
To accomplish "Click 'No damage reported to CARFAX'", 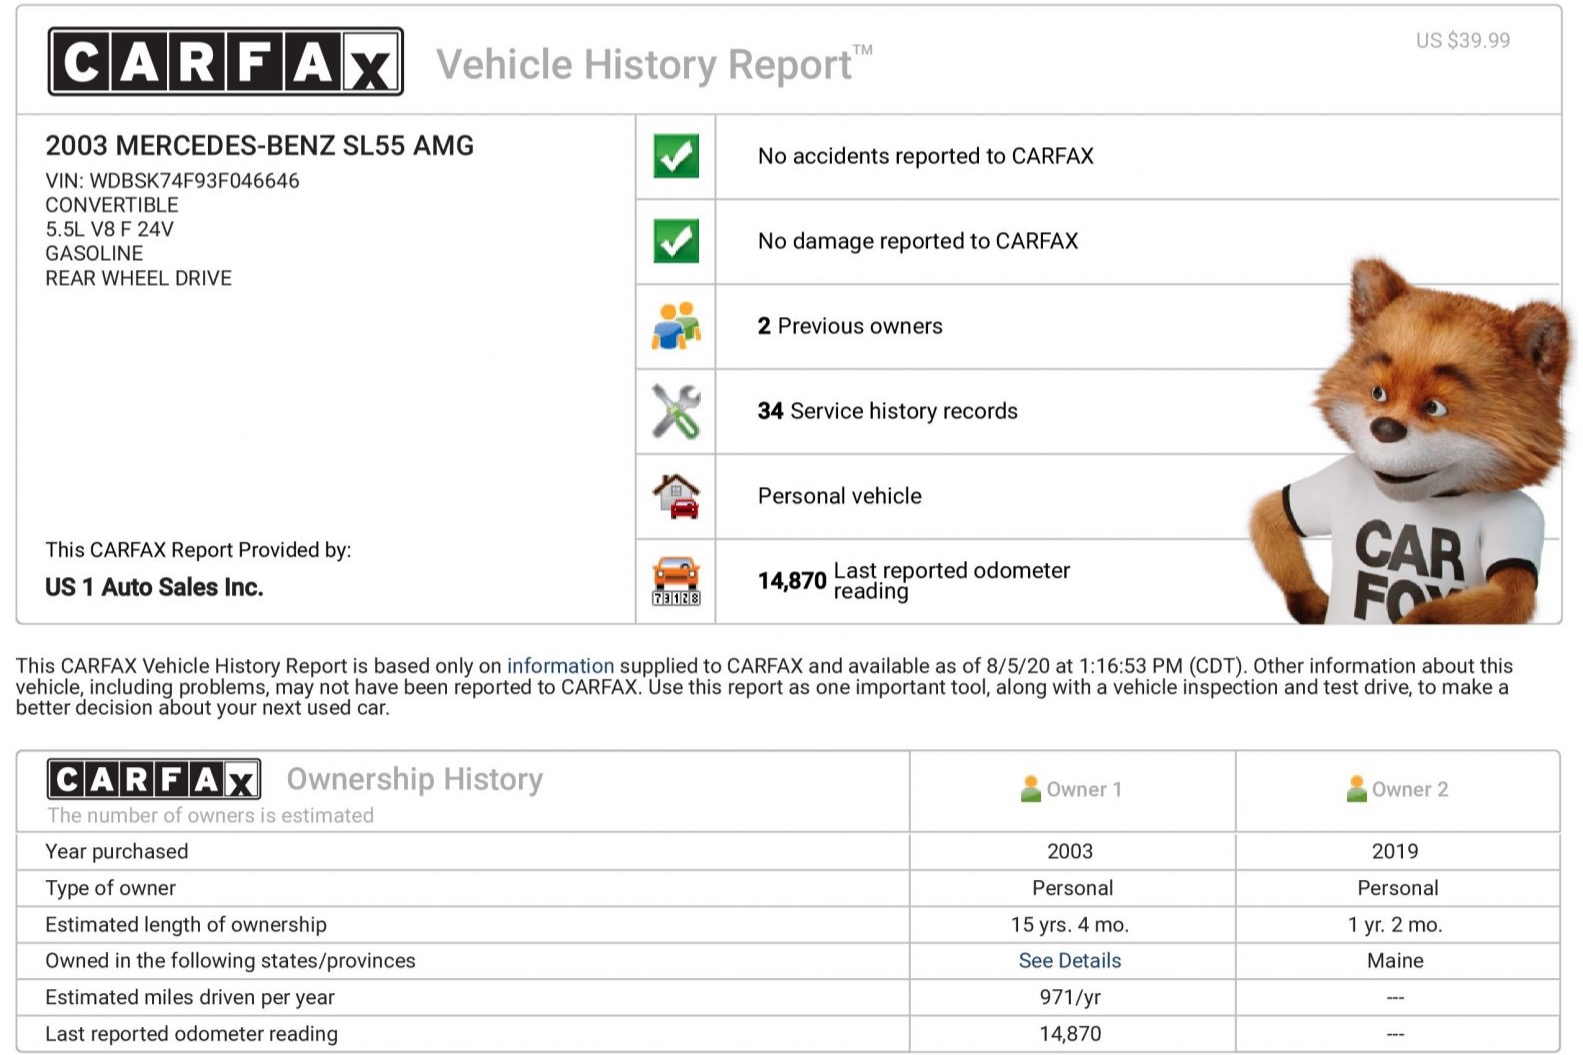I will tap(918, 241).
